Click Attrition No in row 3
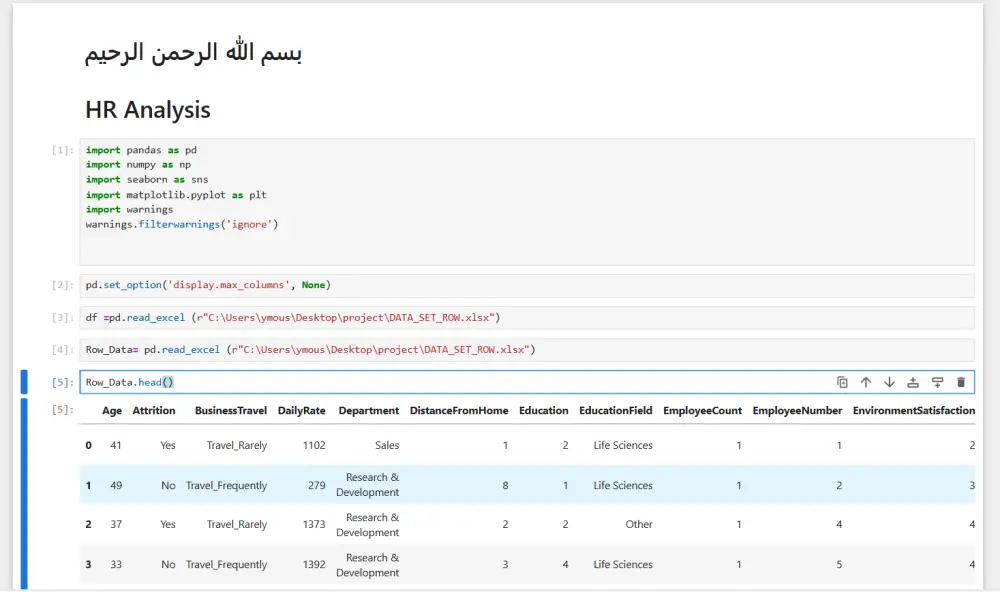Image resolution: width=1000 pixels, height=592 pixels. point(168,565)
